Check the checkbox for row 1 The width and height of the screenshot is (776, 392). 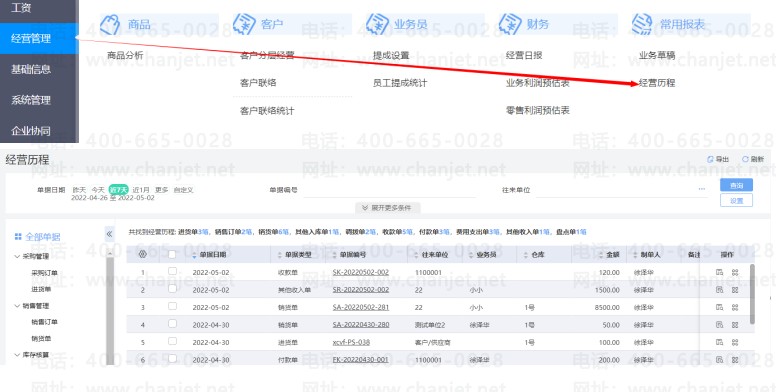(172, 271)
